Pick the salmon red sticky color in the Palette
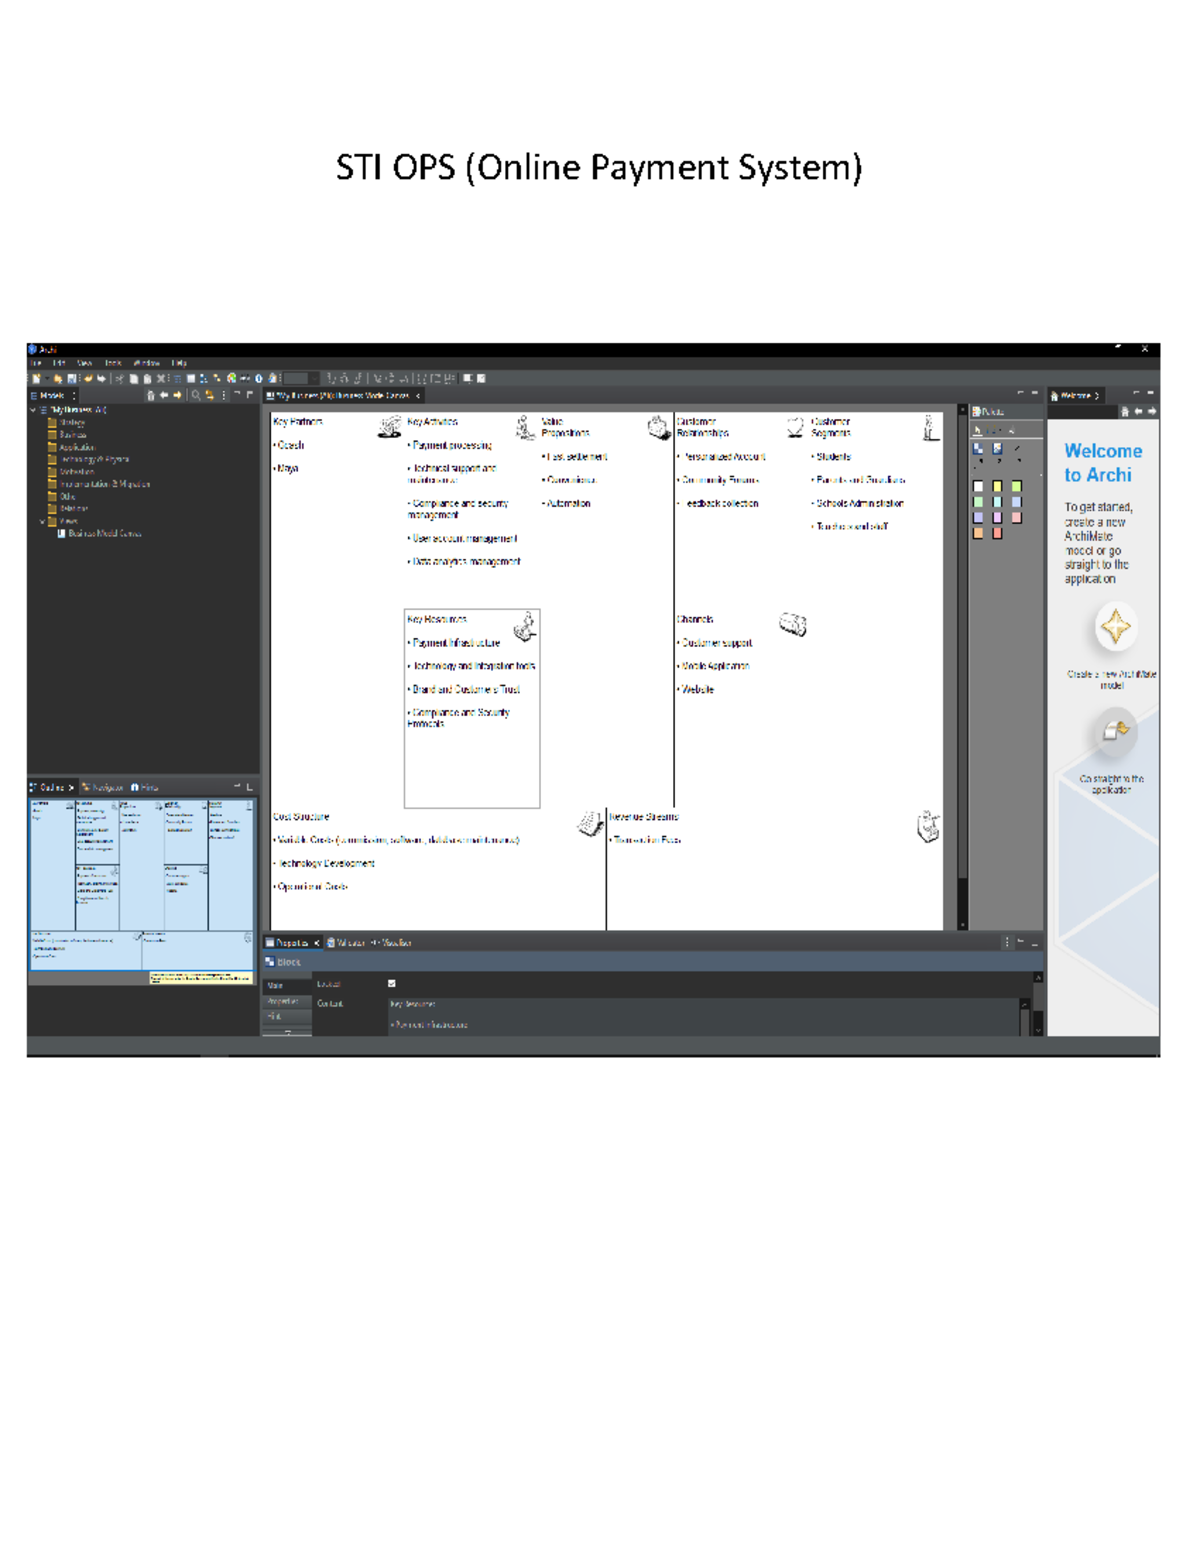 (x=997, y=533)
